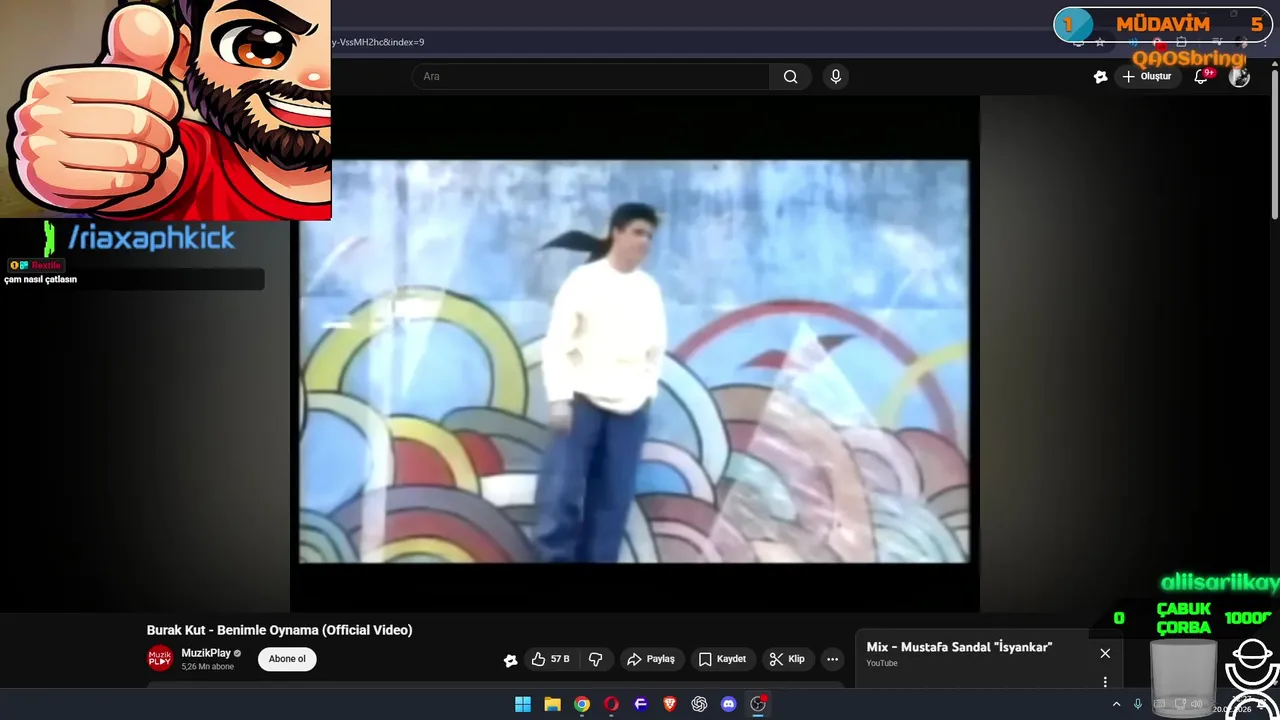
Task: Focus the Ara search field
Action: point(590,77)
